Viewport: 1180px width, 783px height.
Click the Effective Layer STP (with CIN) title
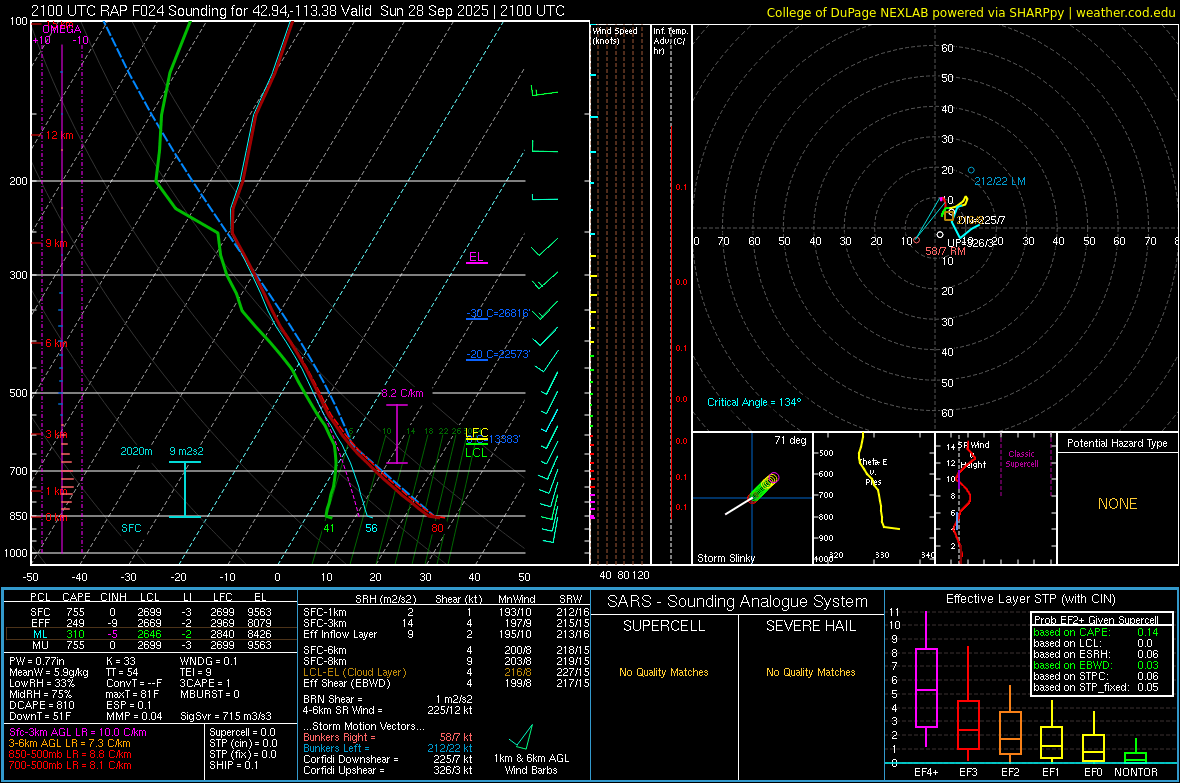pyautogui.click(x=1031, y=599)
